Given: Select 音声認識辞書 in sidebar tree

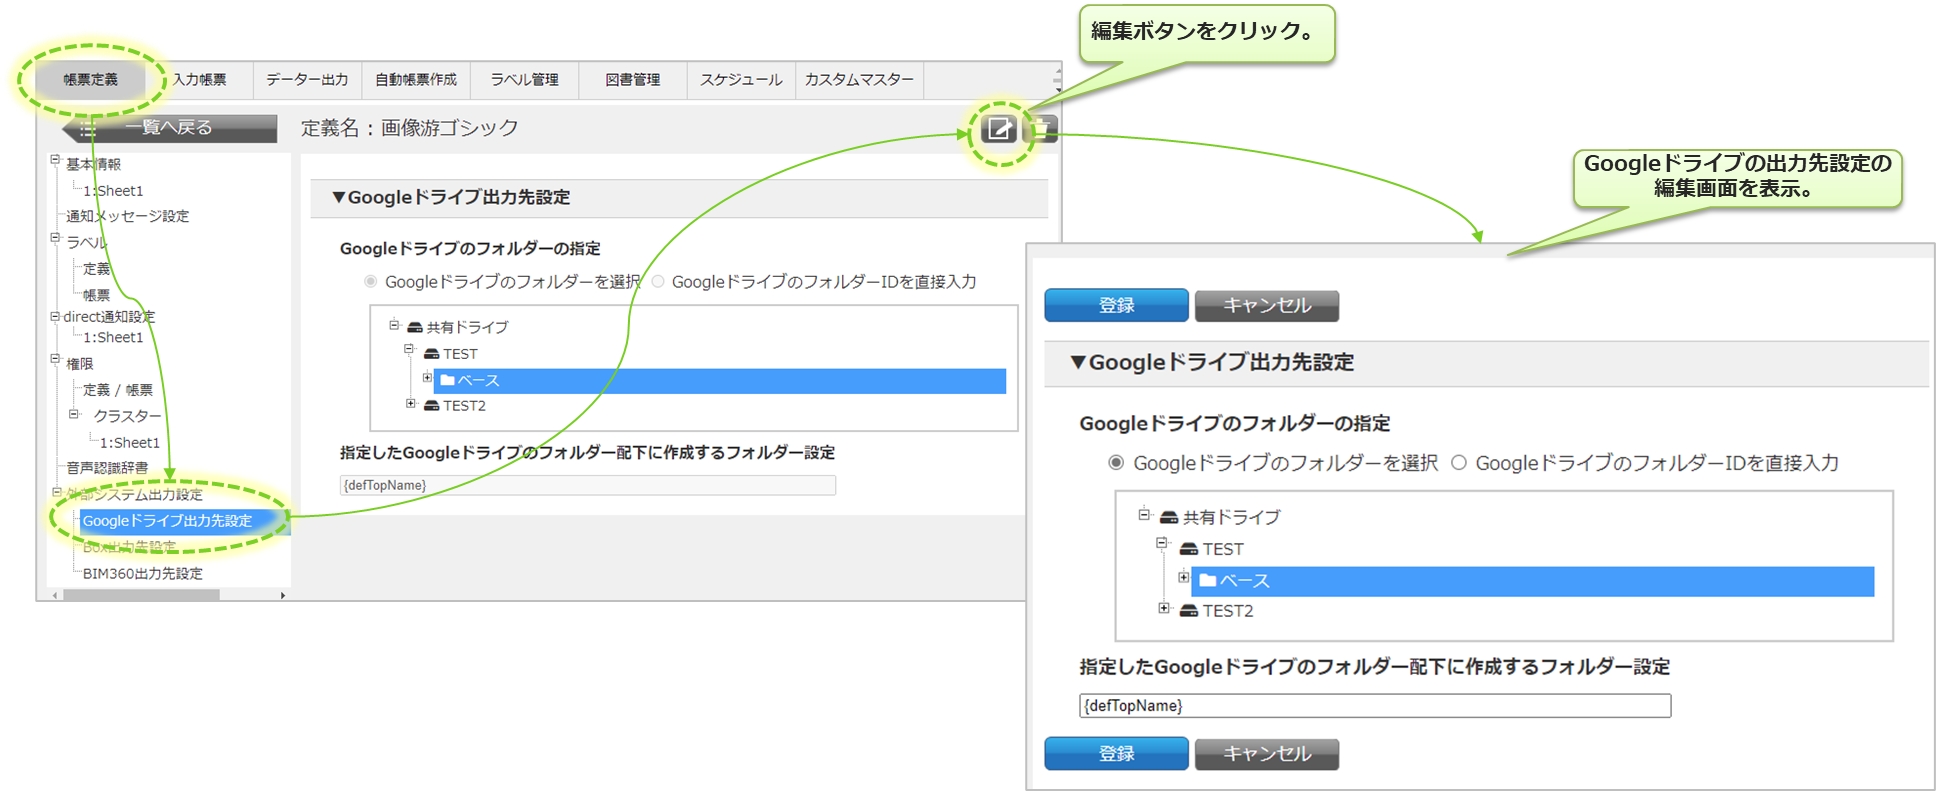Looking at the screenshot, I should tap(107, 468).
